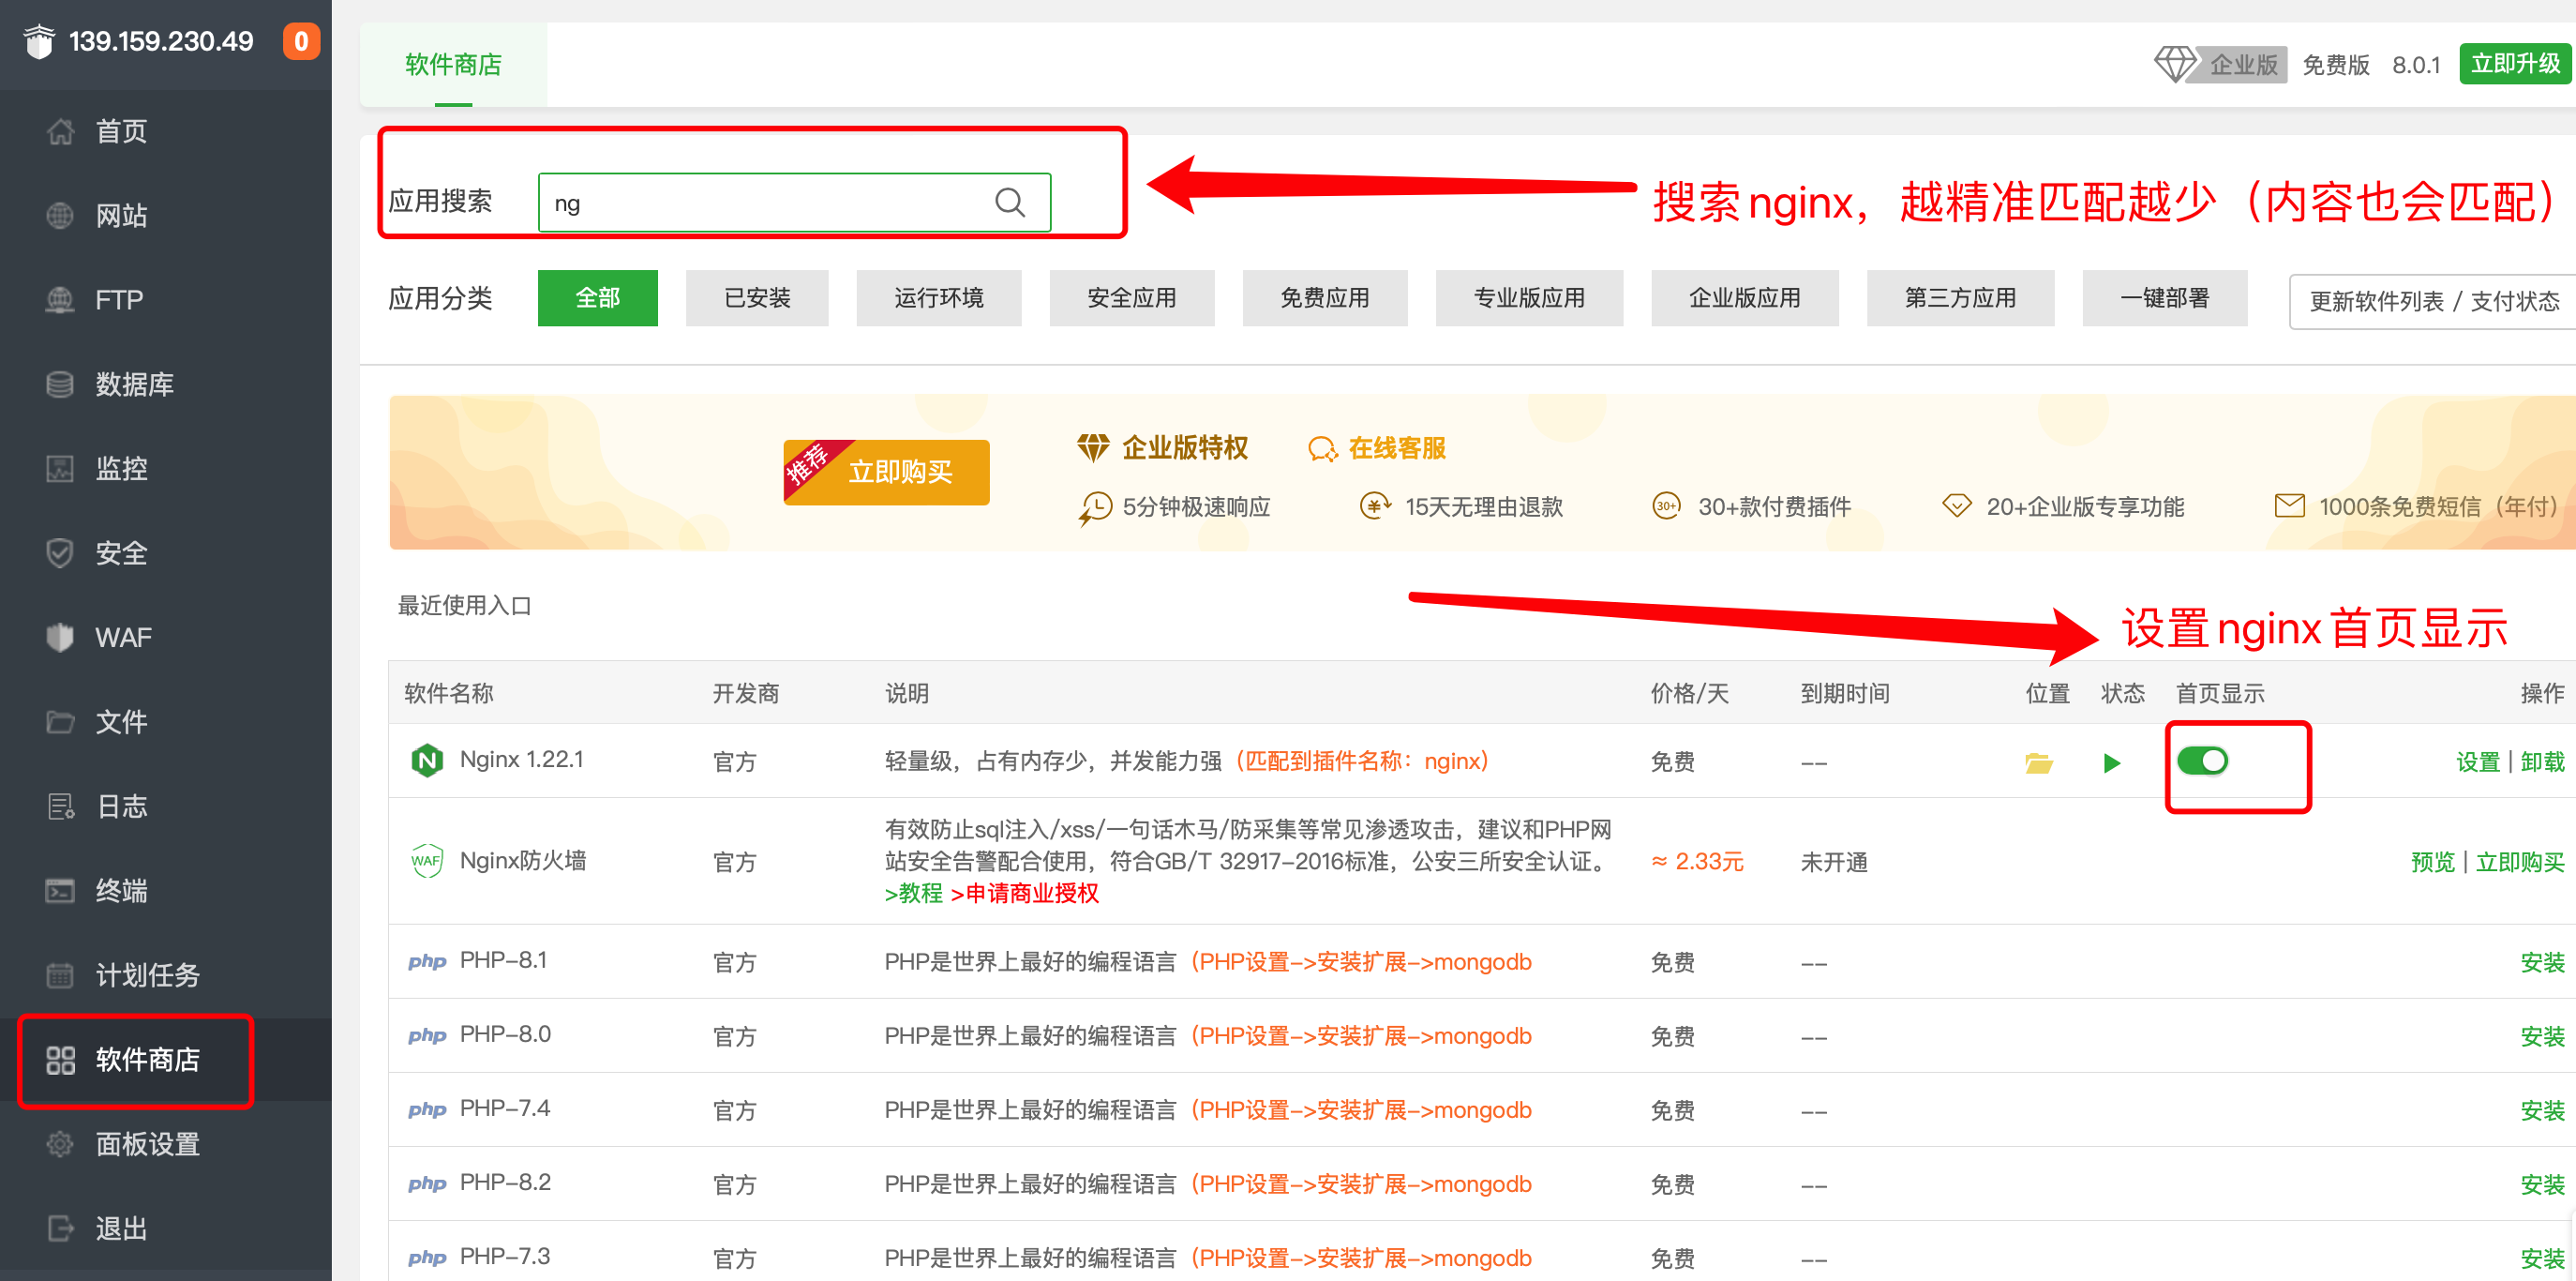Click 在线客服 link in banner
Screen dimensions: 2576x1281
pyautogui.click(x=1377, y=448)
